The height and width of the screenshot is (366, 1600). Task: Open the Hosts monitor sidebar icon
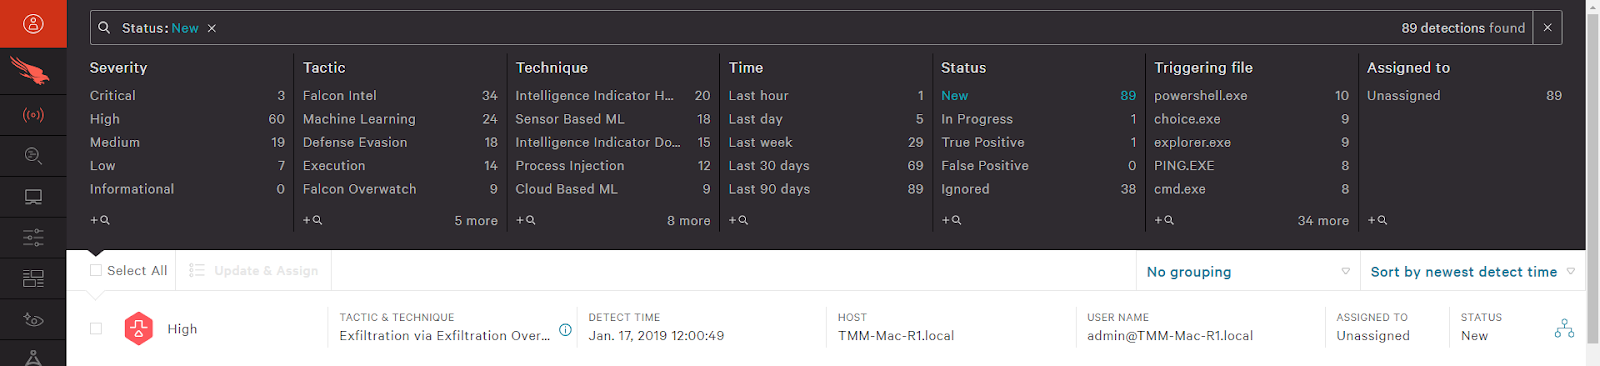tap(33, 197)
